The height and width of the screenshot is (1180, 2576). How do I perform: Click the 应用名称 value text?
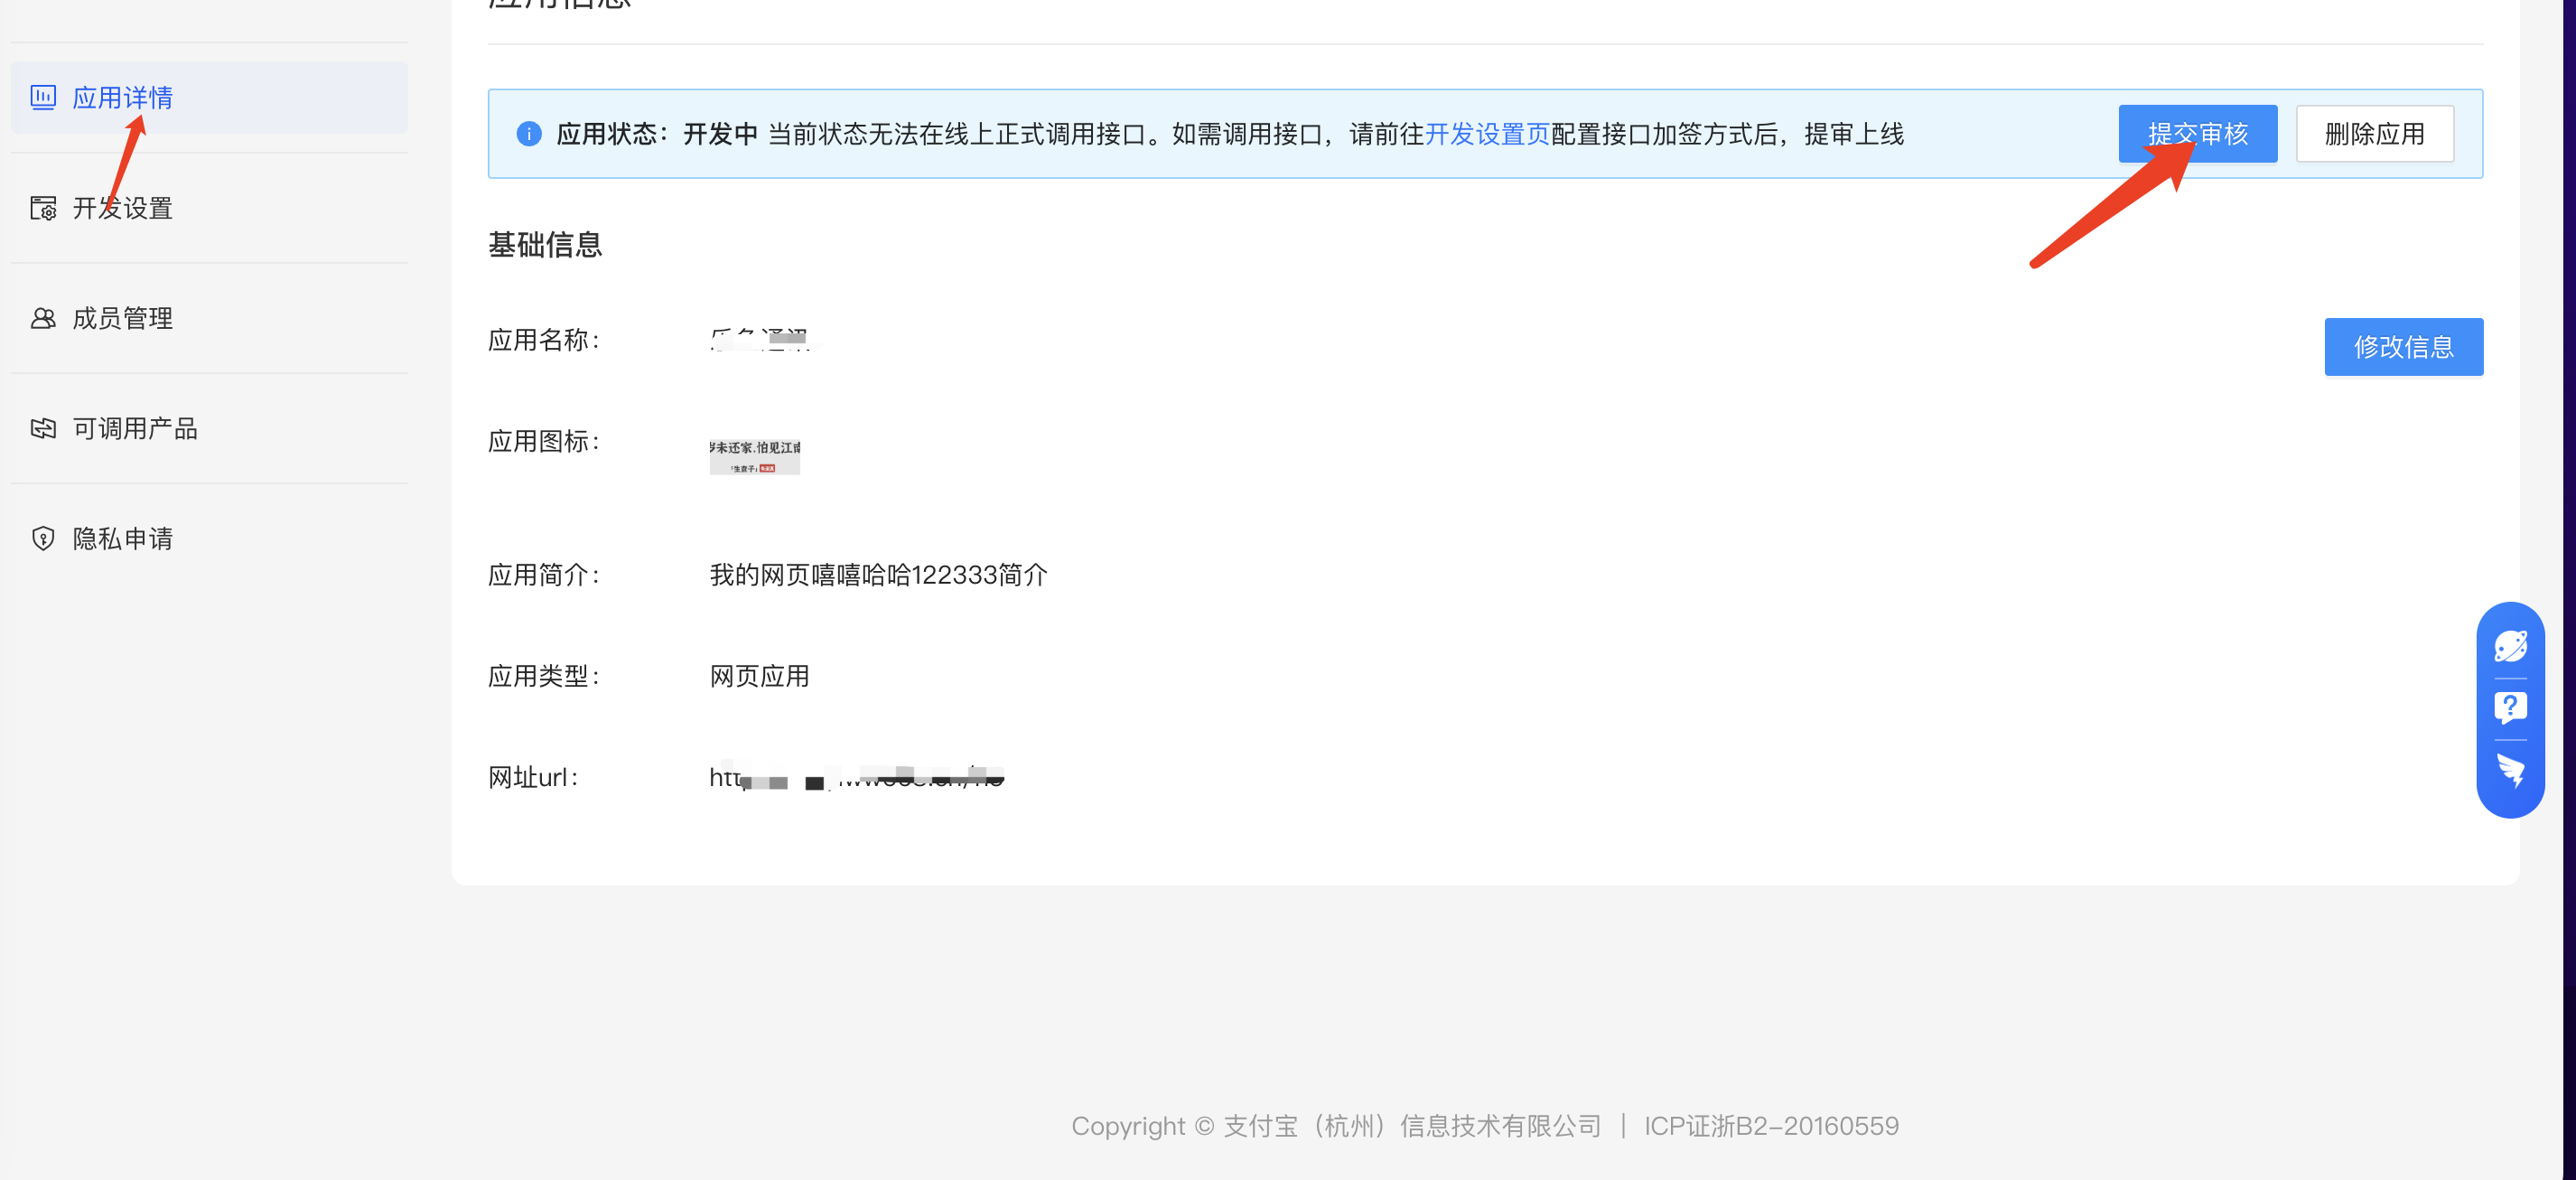759,340
